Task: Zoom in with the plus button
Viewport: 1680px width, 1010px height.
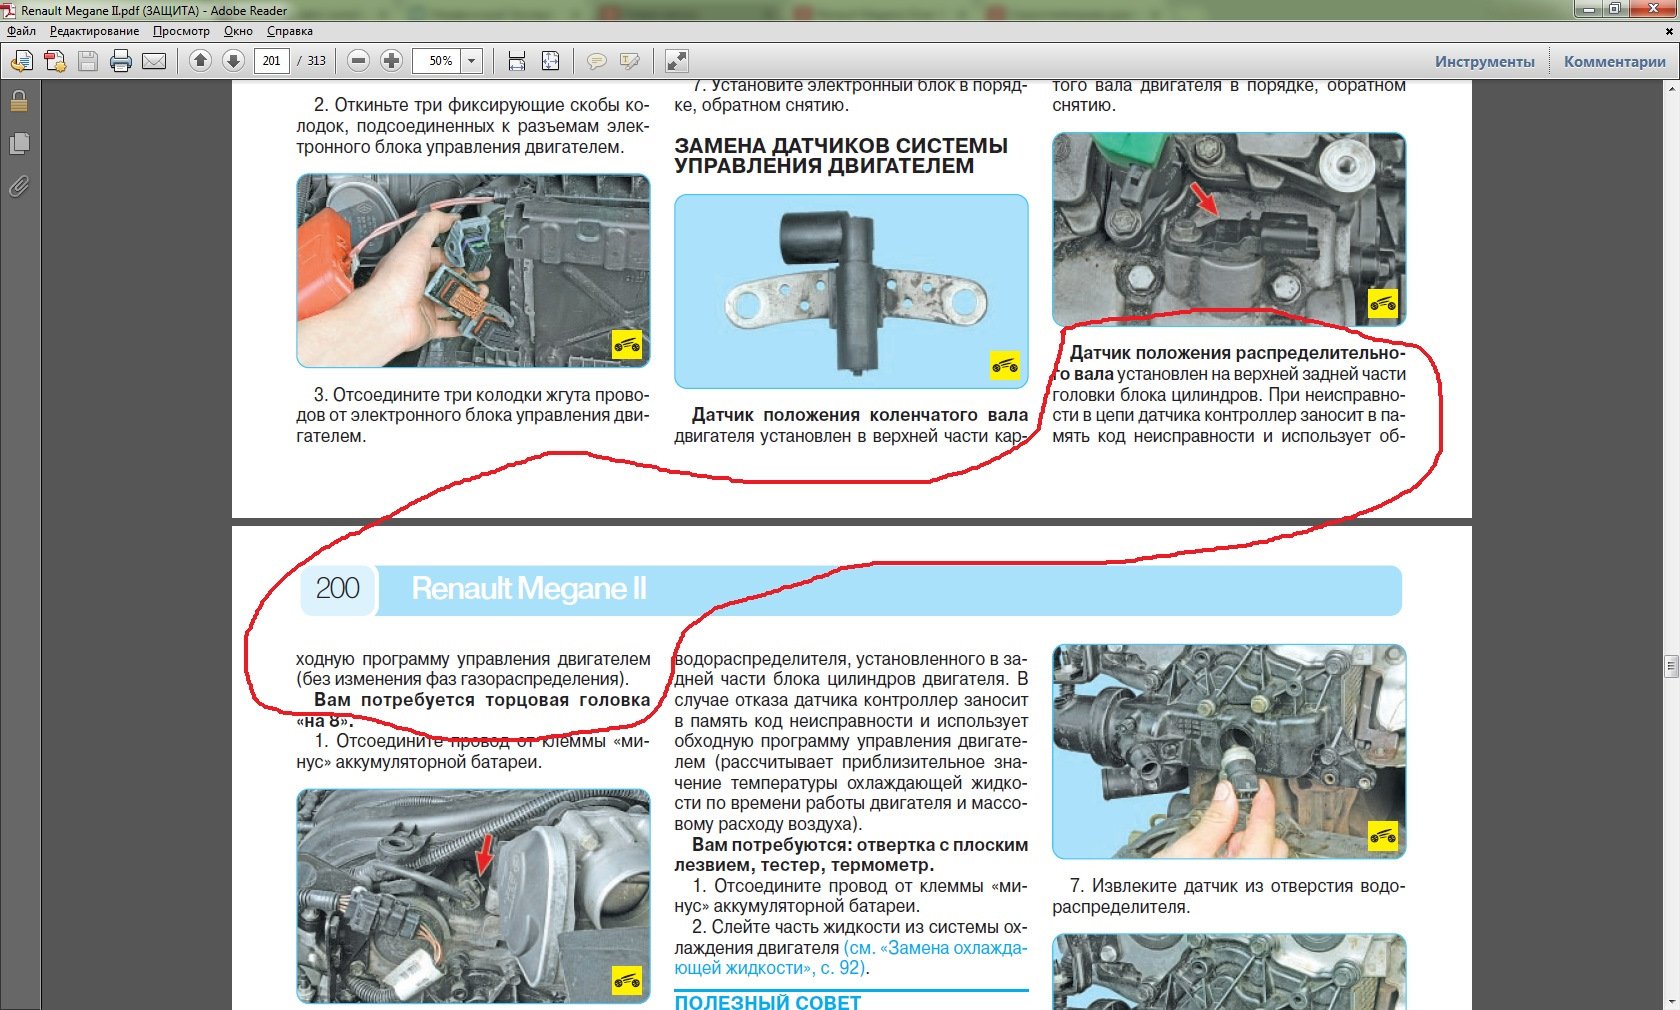Action: (391, 61)
